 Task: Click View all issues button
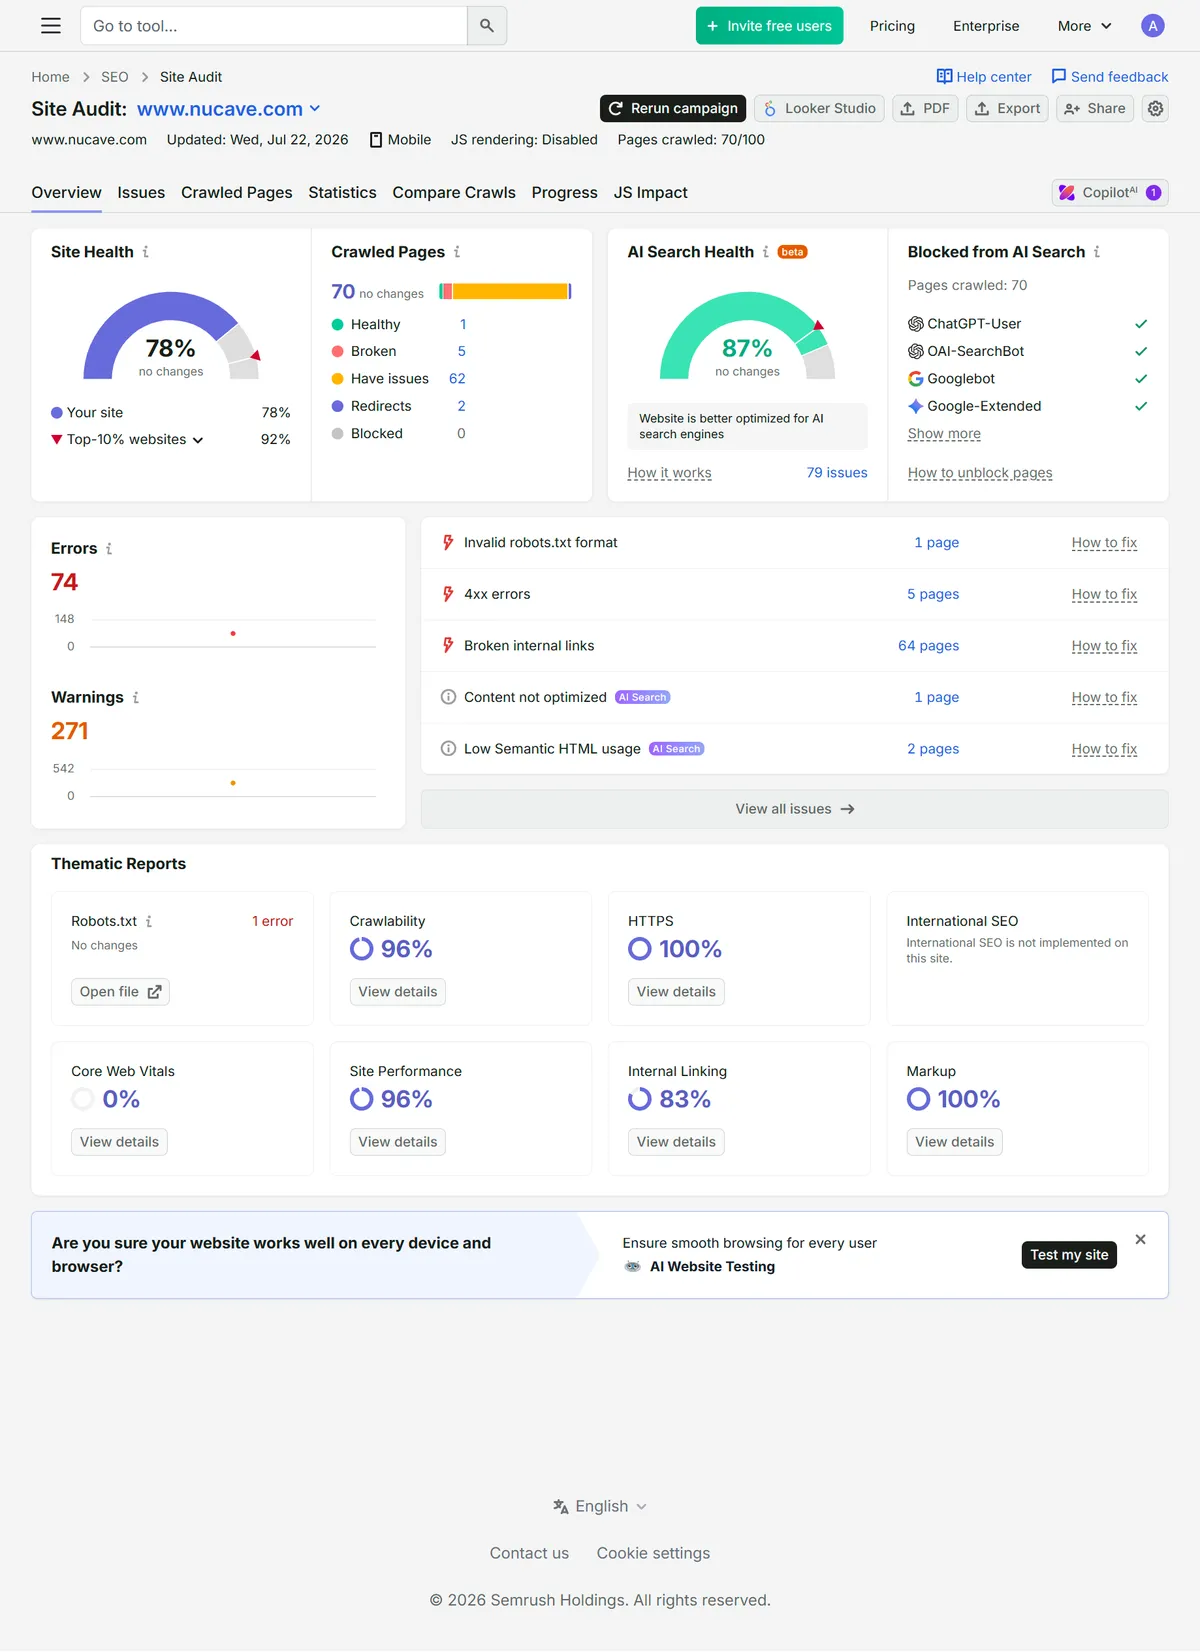[x=795, y=809]
